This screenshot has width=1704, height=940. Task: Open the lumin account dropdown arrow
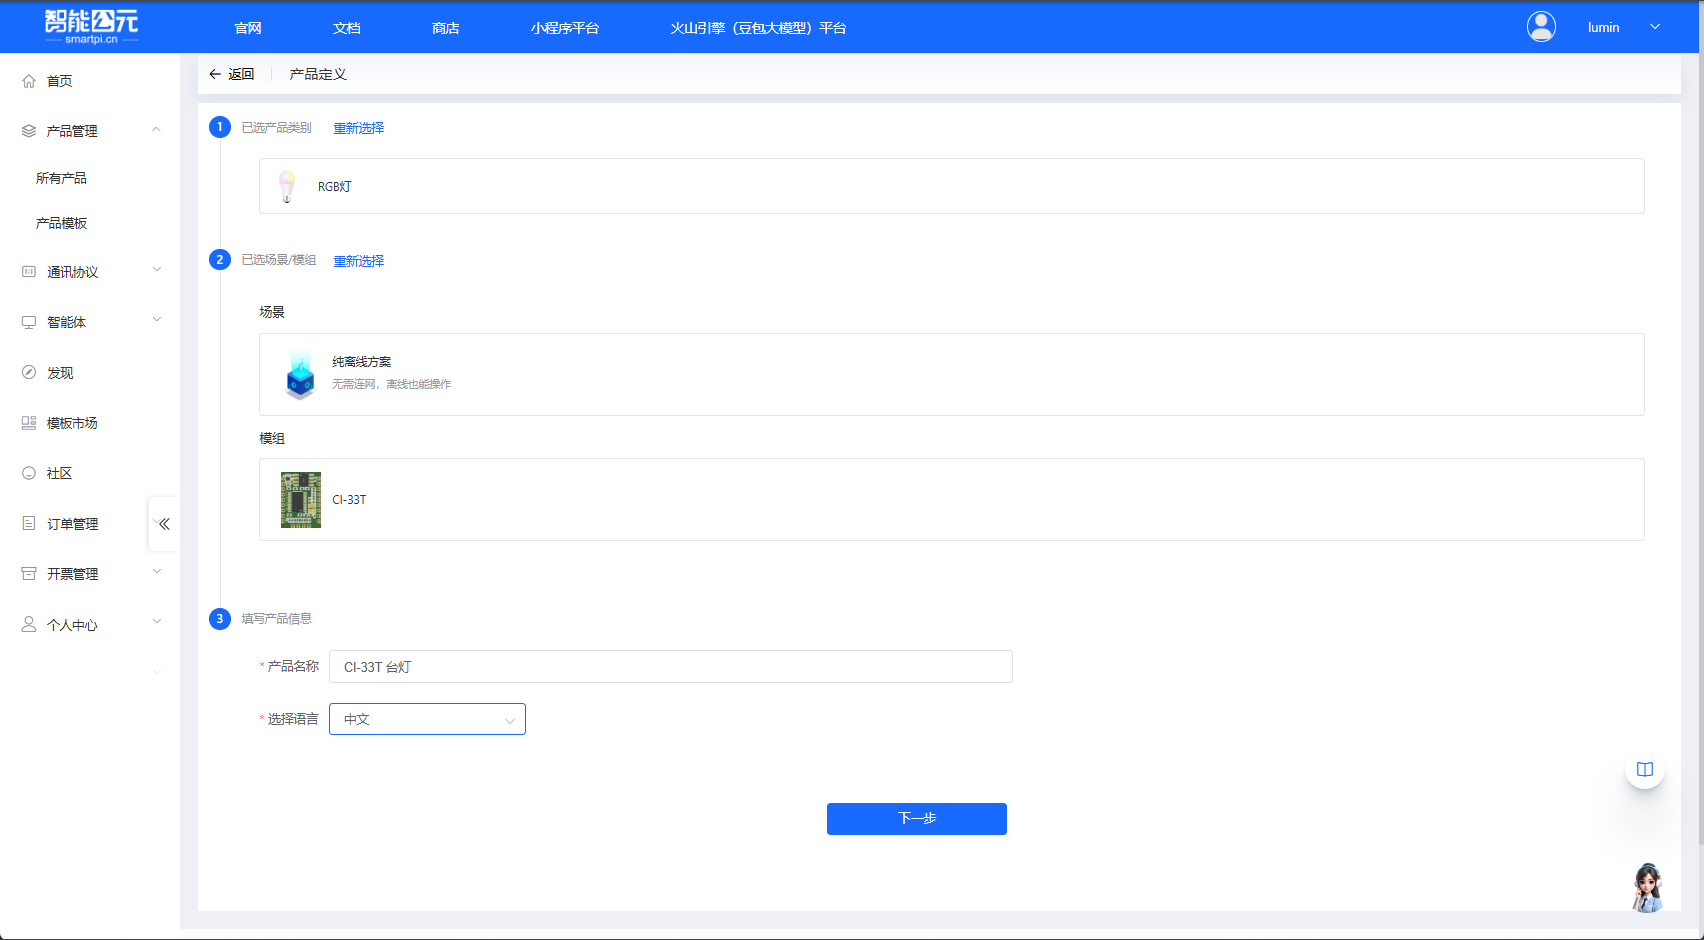pos(1655,27)
